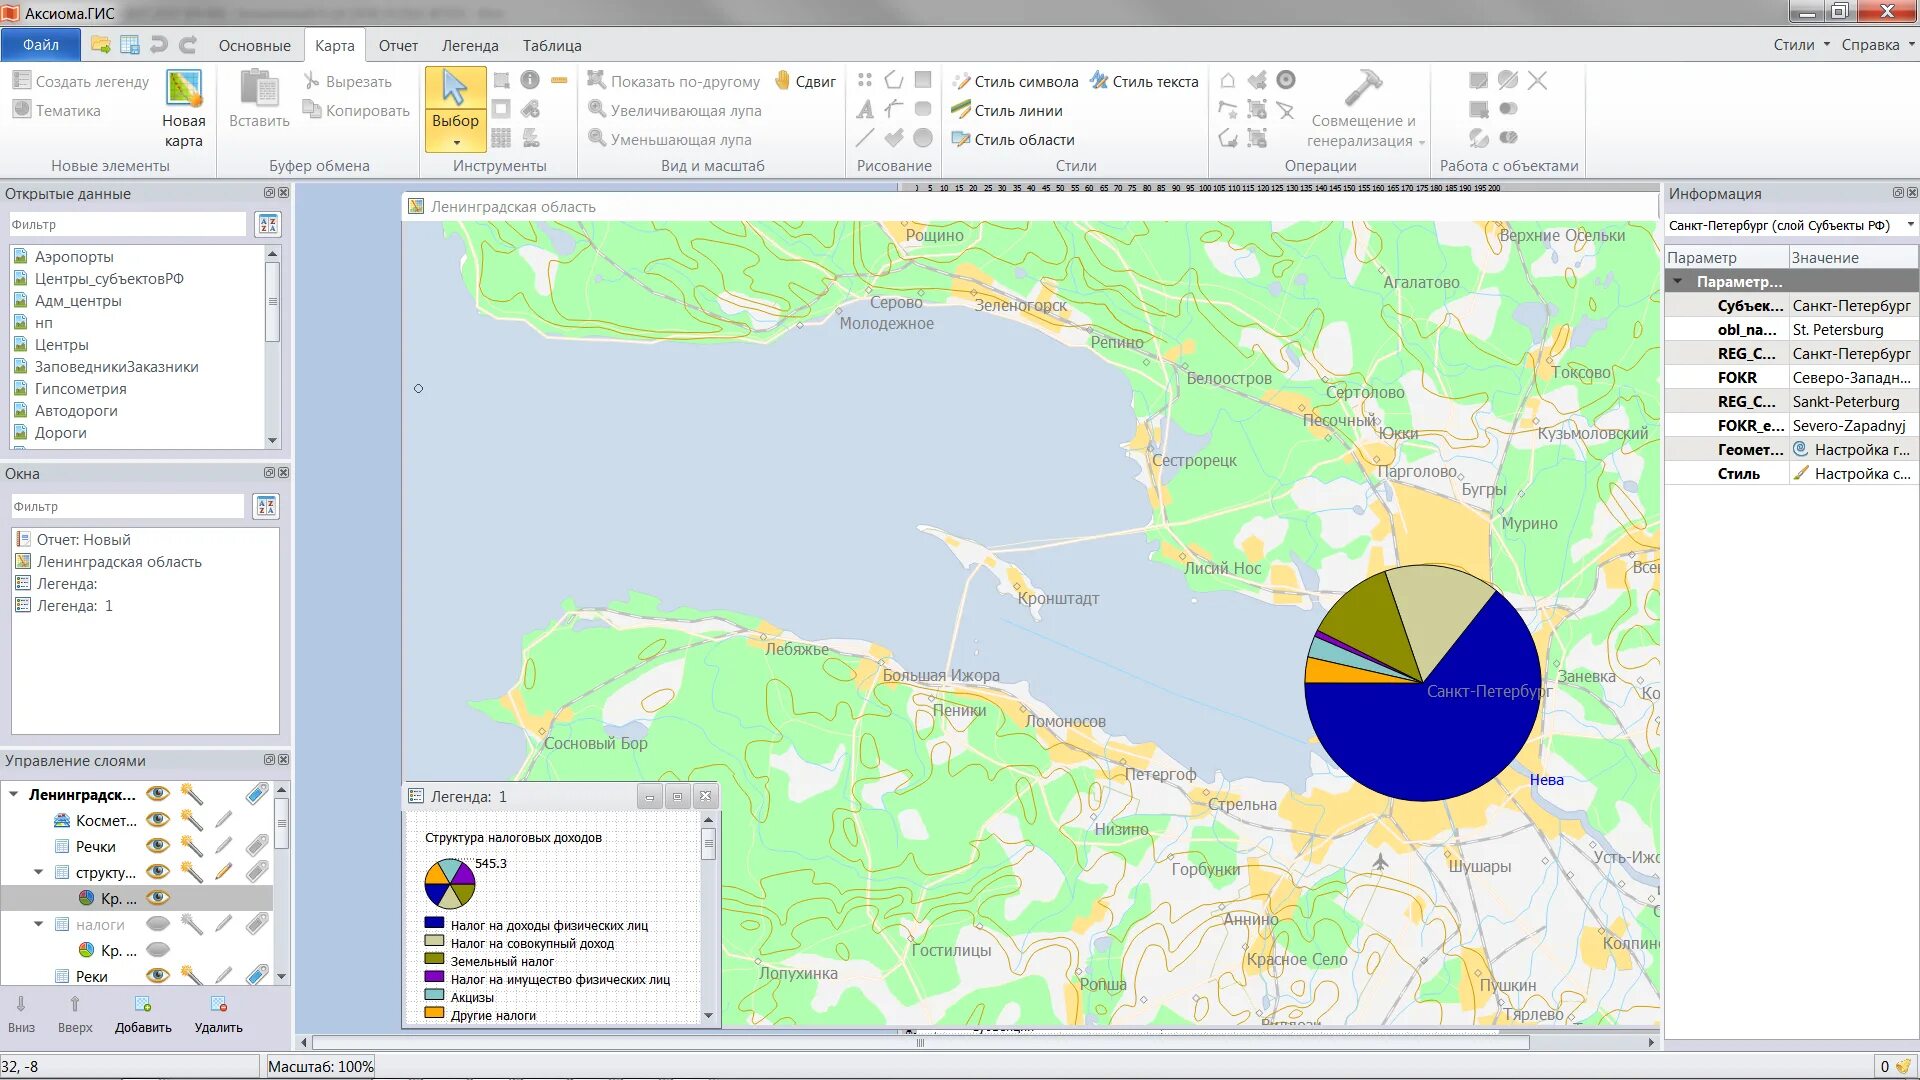
Task: Hide the Речки layer with eye icon
Action: coord(158,846)
